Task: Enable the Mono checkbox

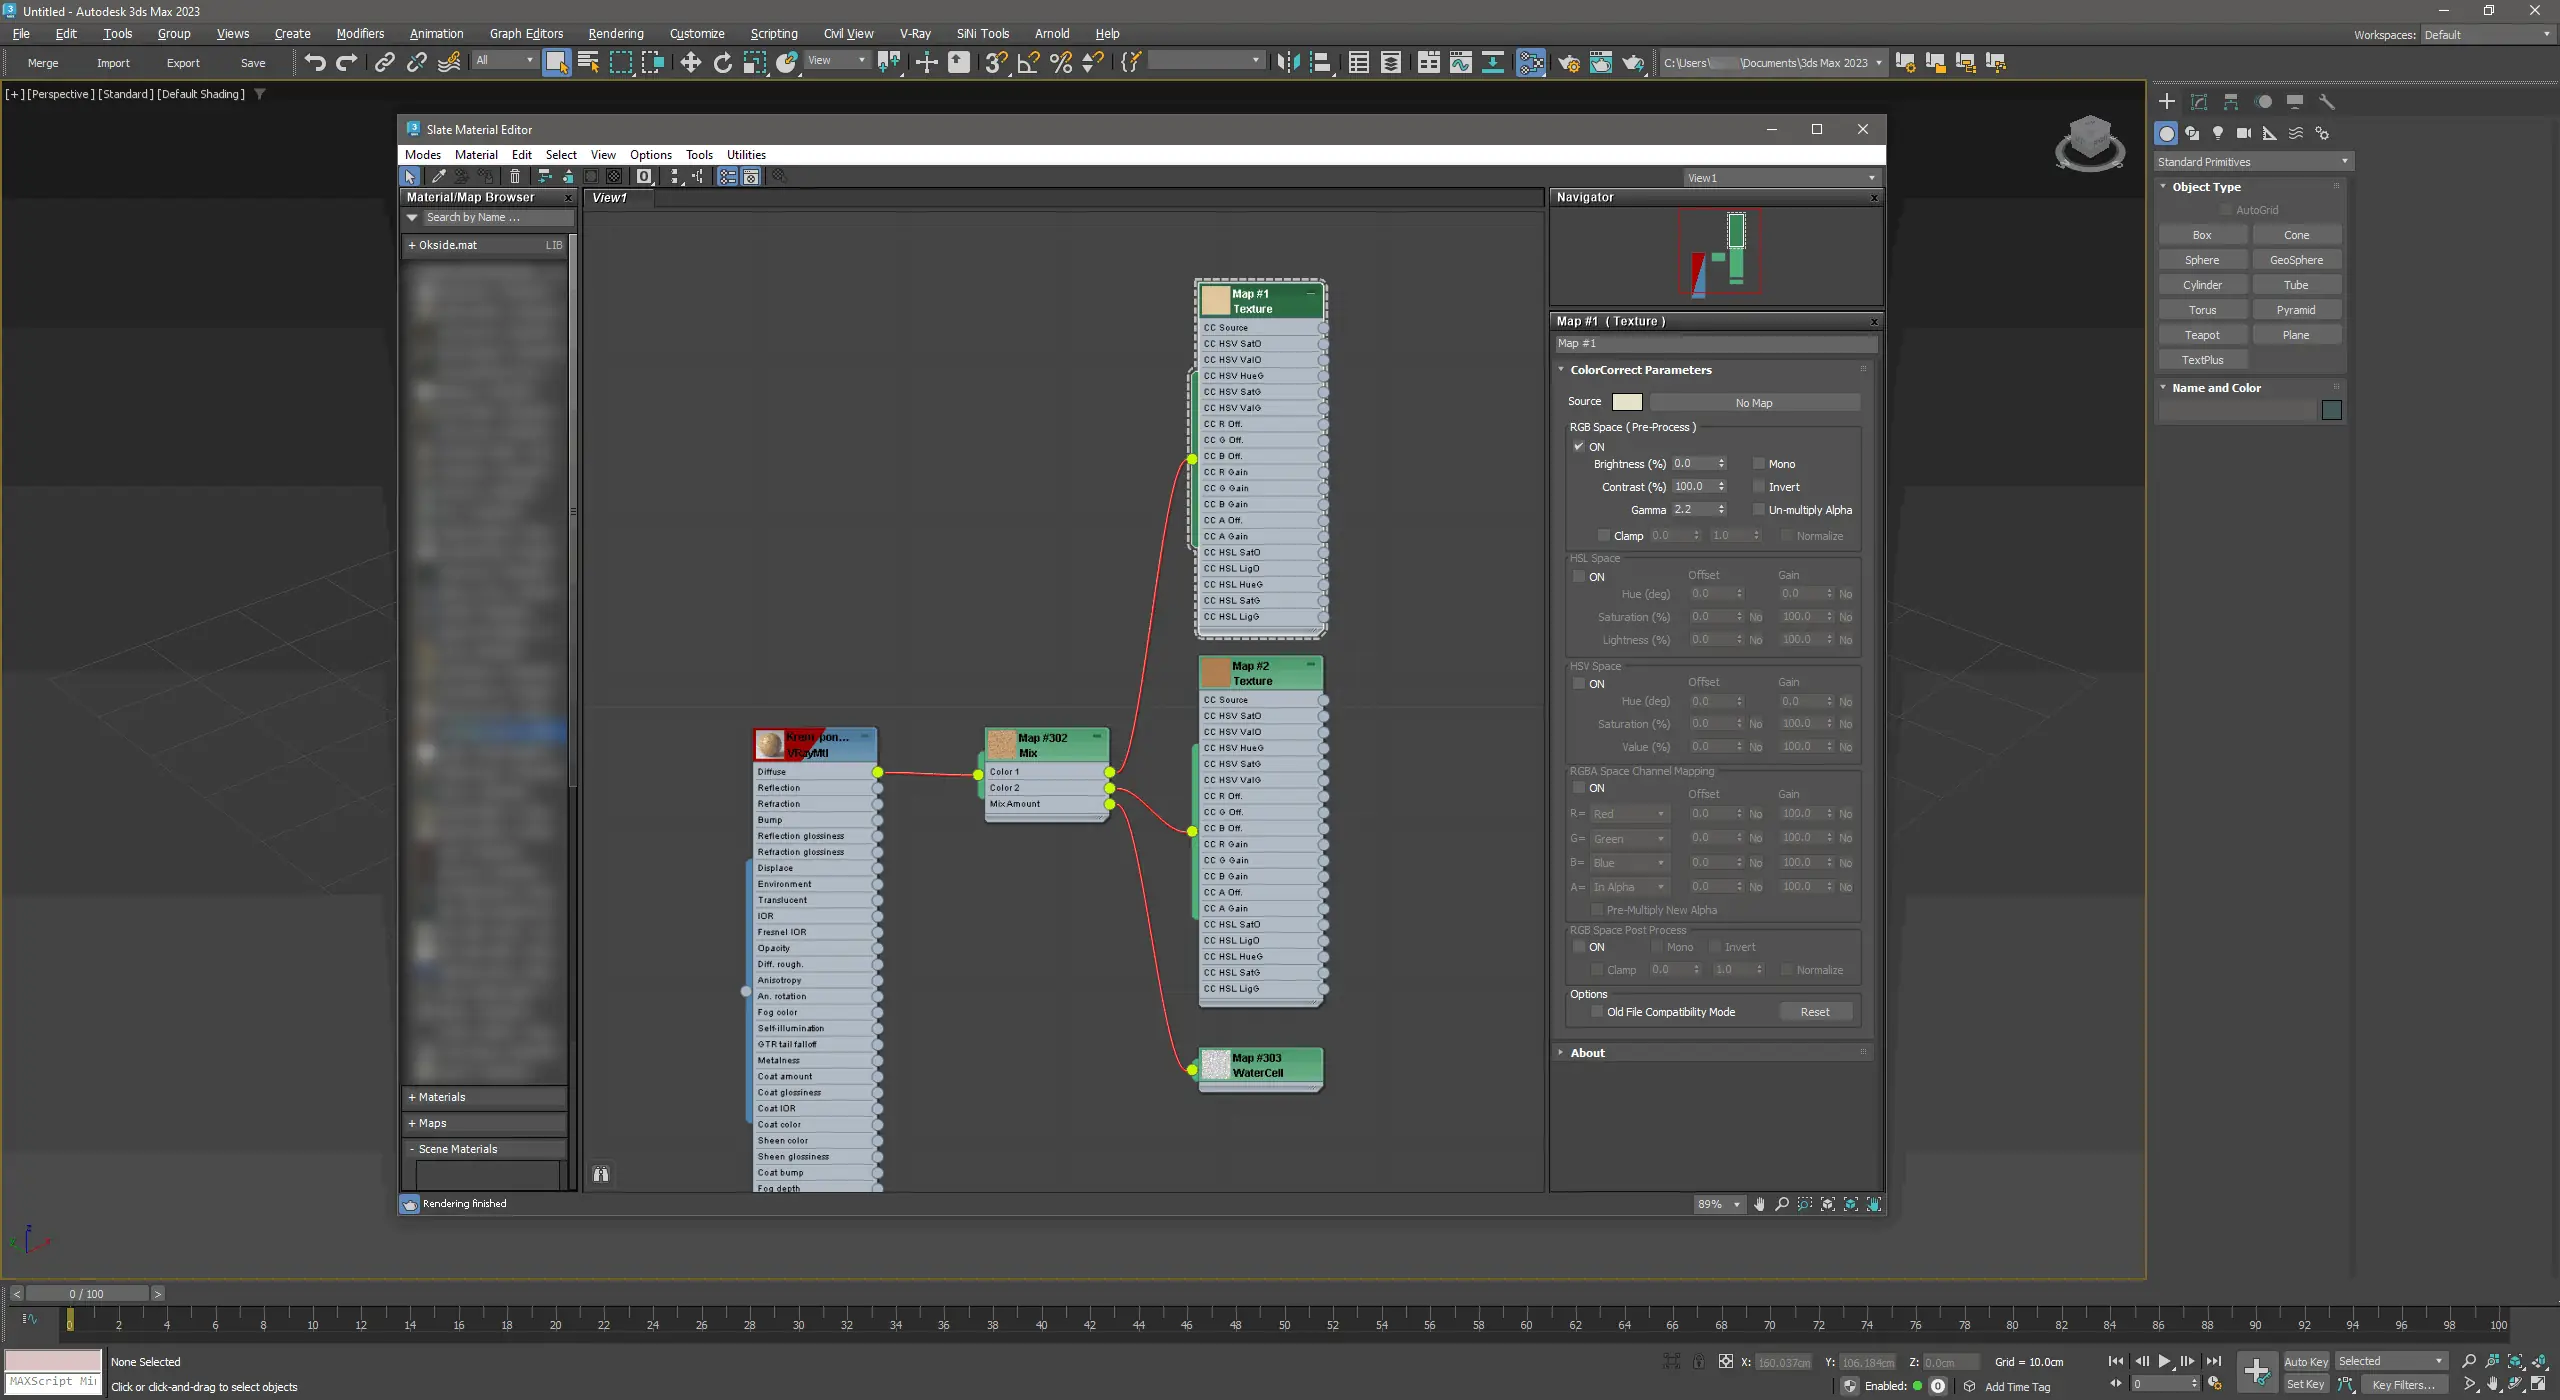Action: pyautogui.click(x=1759, y=464)
